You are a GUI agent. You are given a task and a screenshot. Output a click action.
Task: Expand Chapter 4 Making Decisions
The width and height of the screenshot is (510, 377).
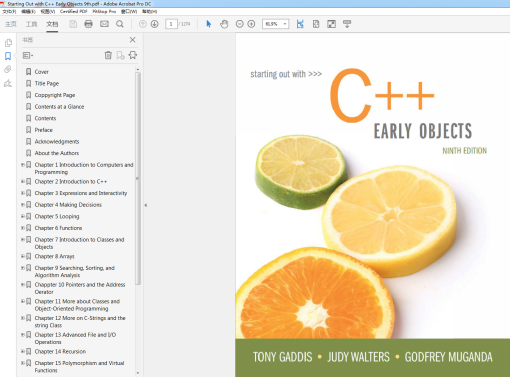[23, 205]
